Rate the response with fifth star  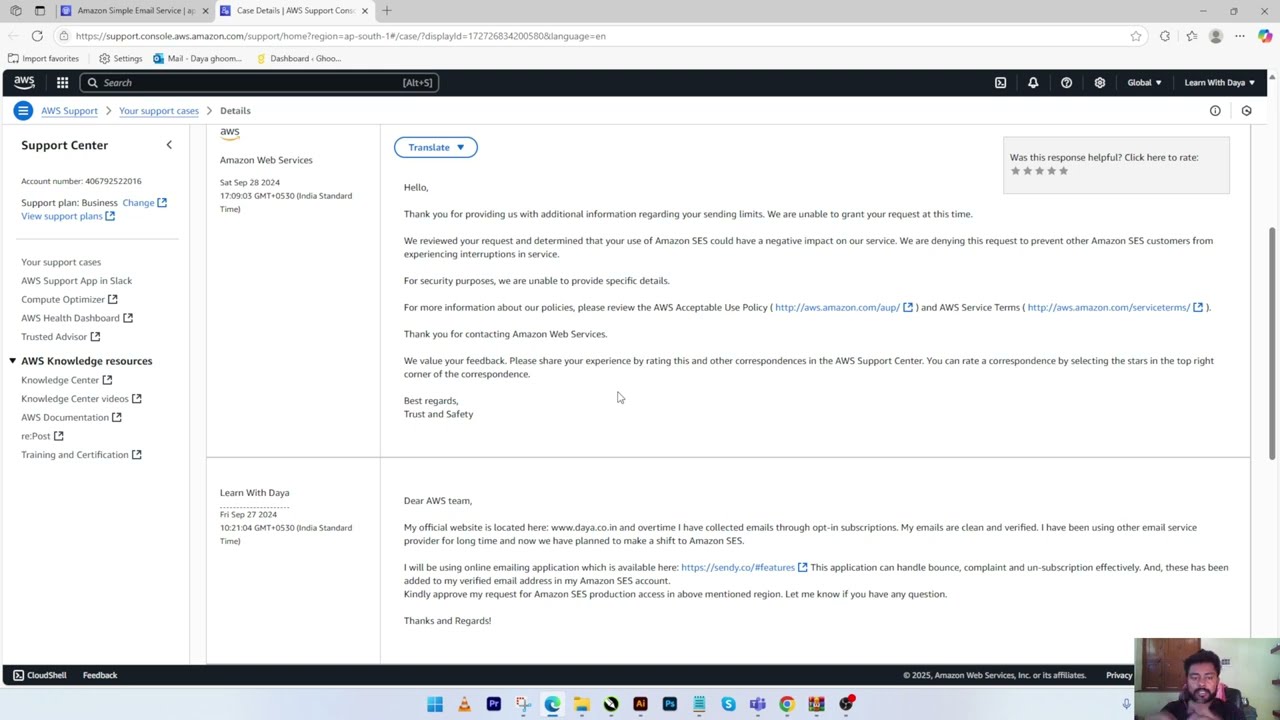[x=1063, y=171]
